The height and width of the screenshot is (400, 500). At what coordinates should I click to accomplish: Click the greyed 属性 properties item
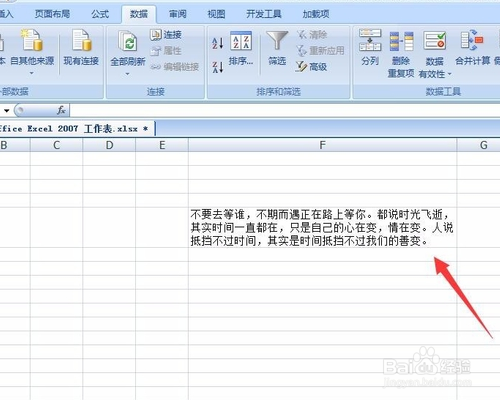point(166,51)
